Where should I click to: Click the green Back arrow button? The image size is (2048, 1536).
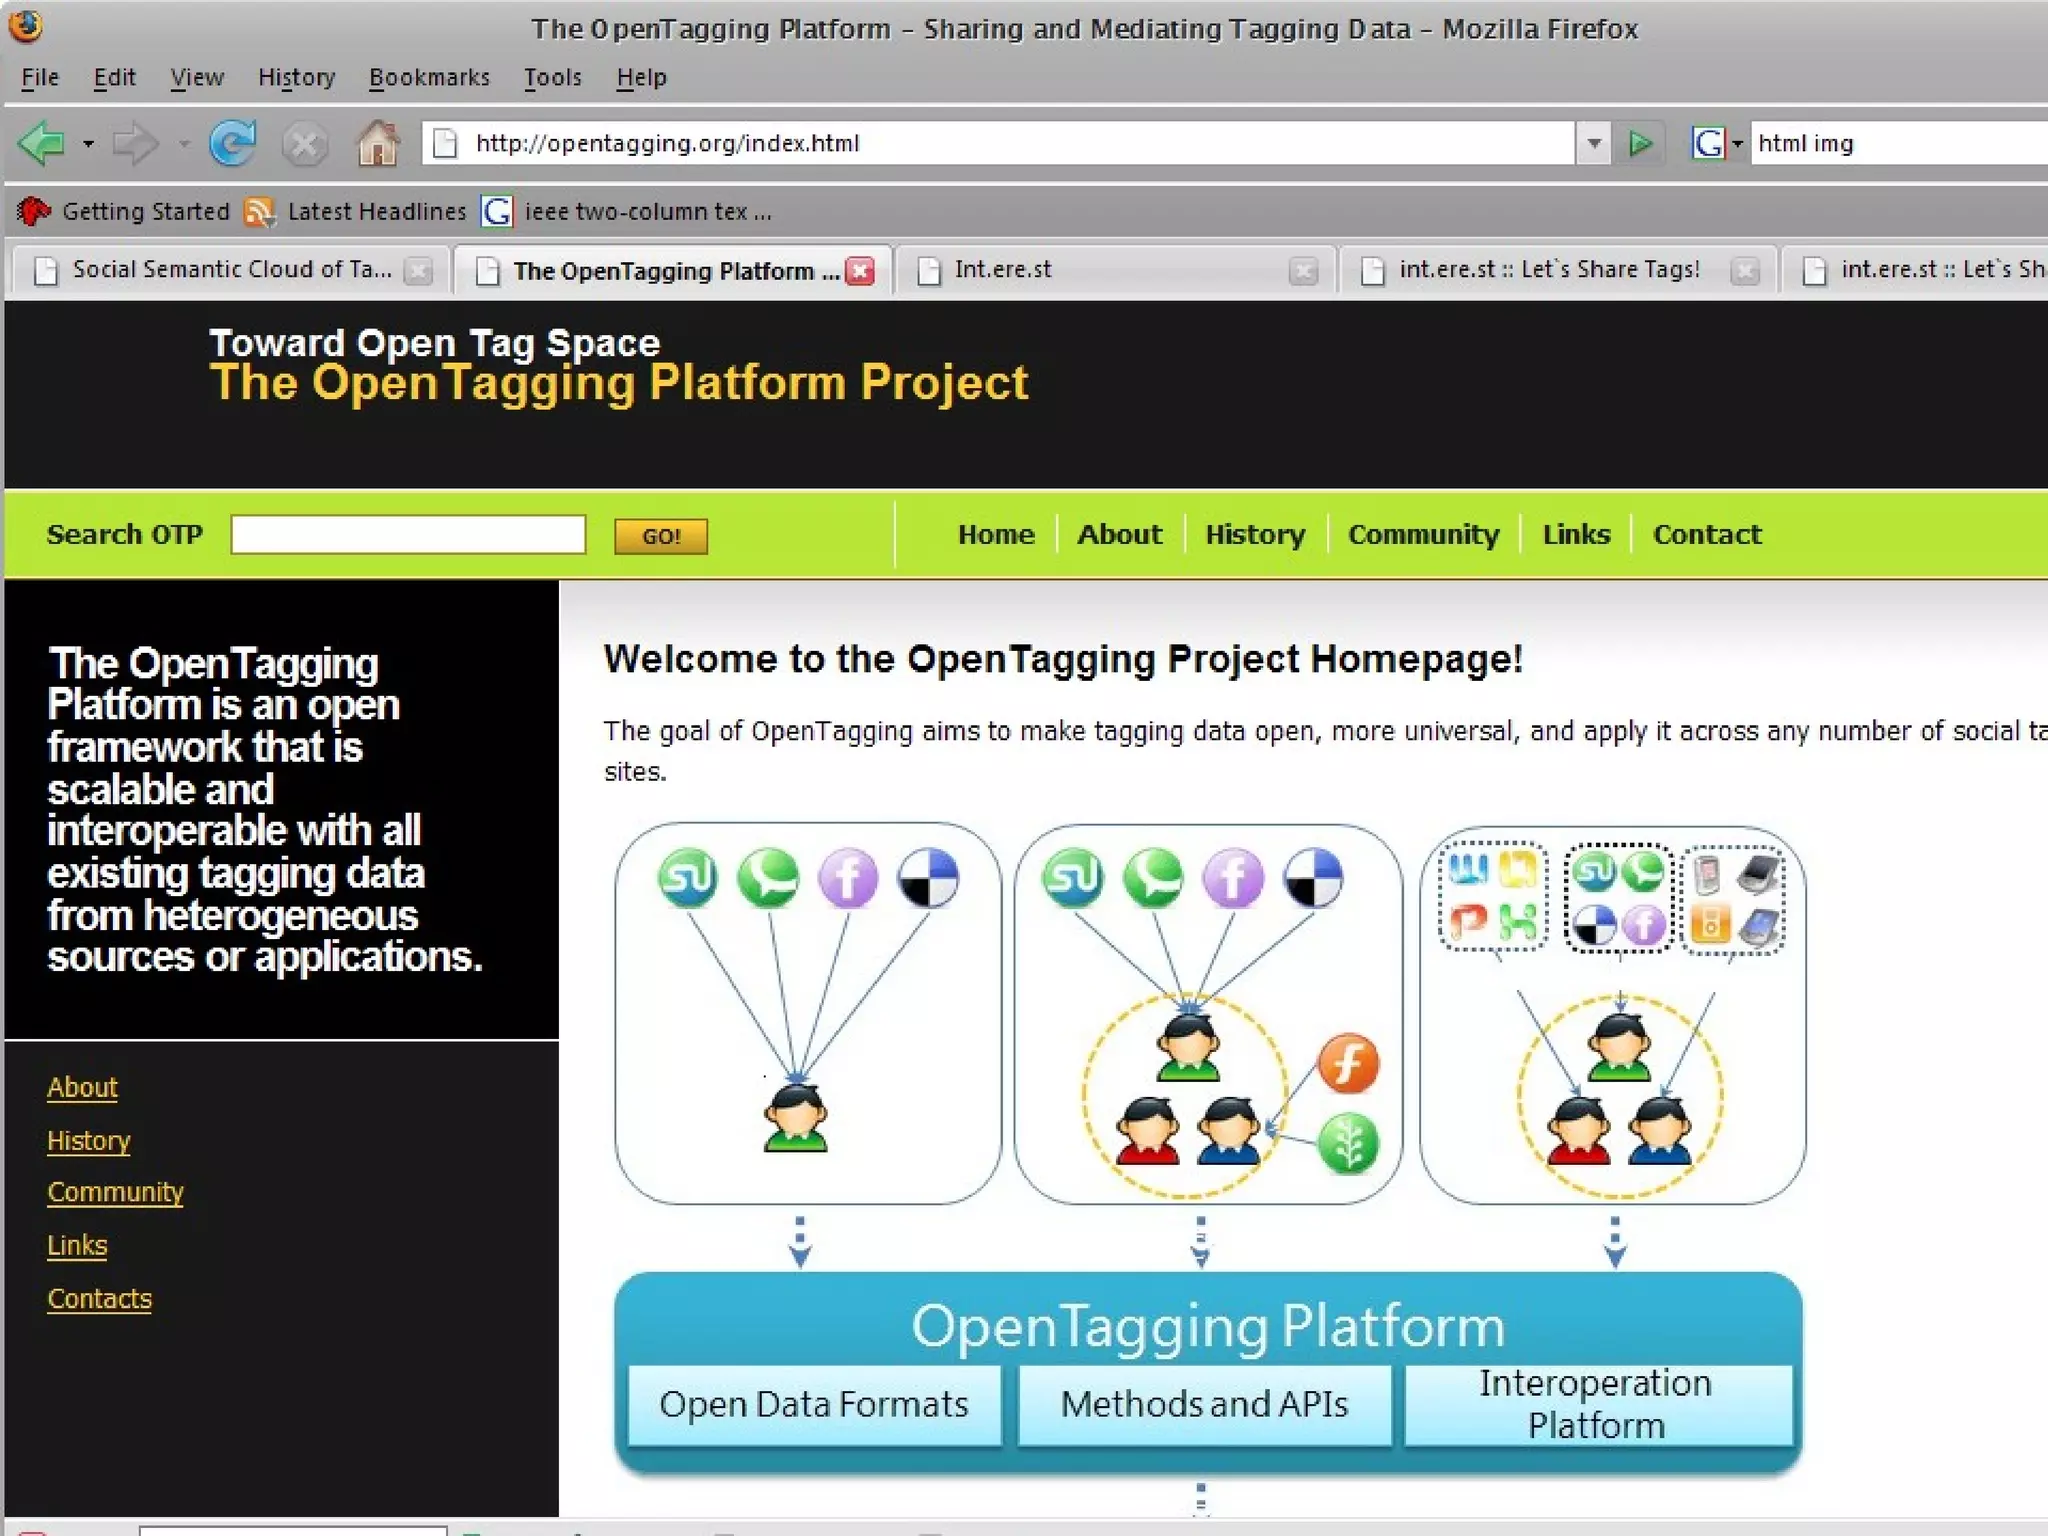point(42,145)
